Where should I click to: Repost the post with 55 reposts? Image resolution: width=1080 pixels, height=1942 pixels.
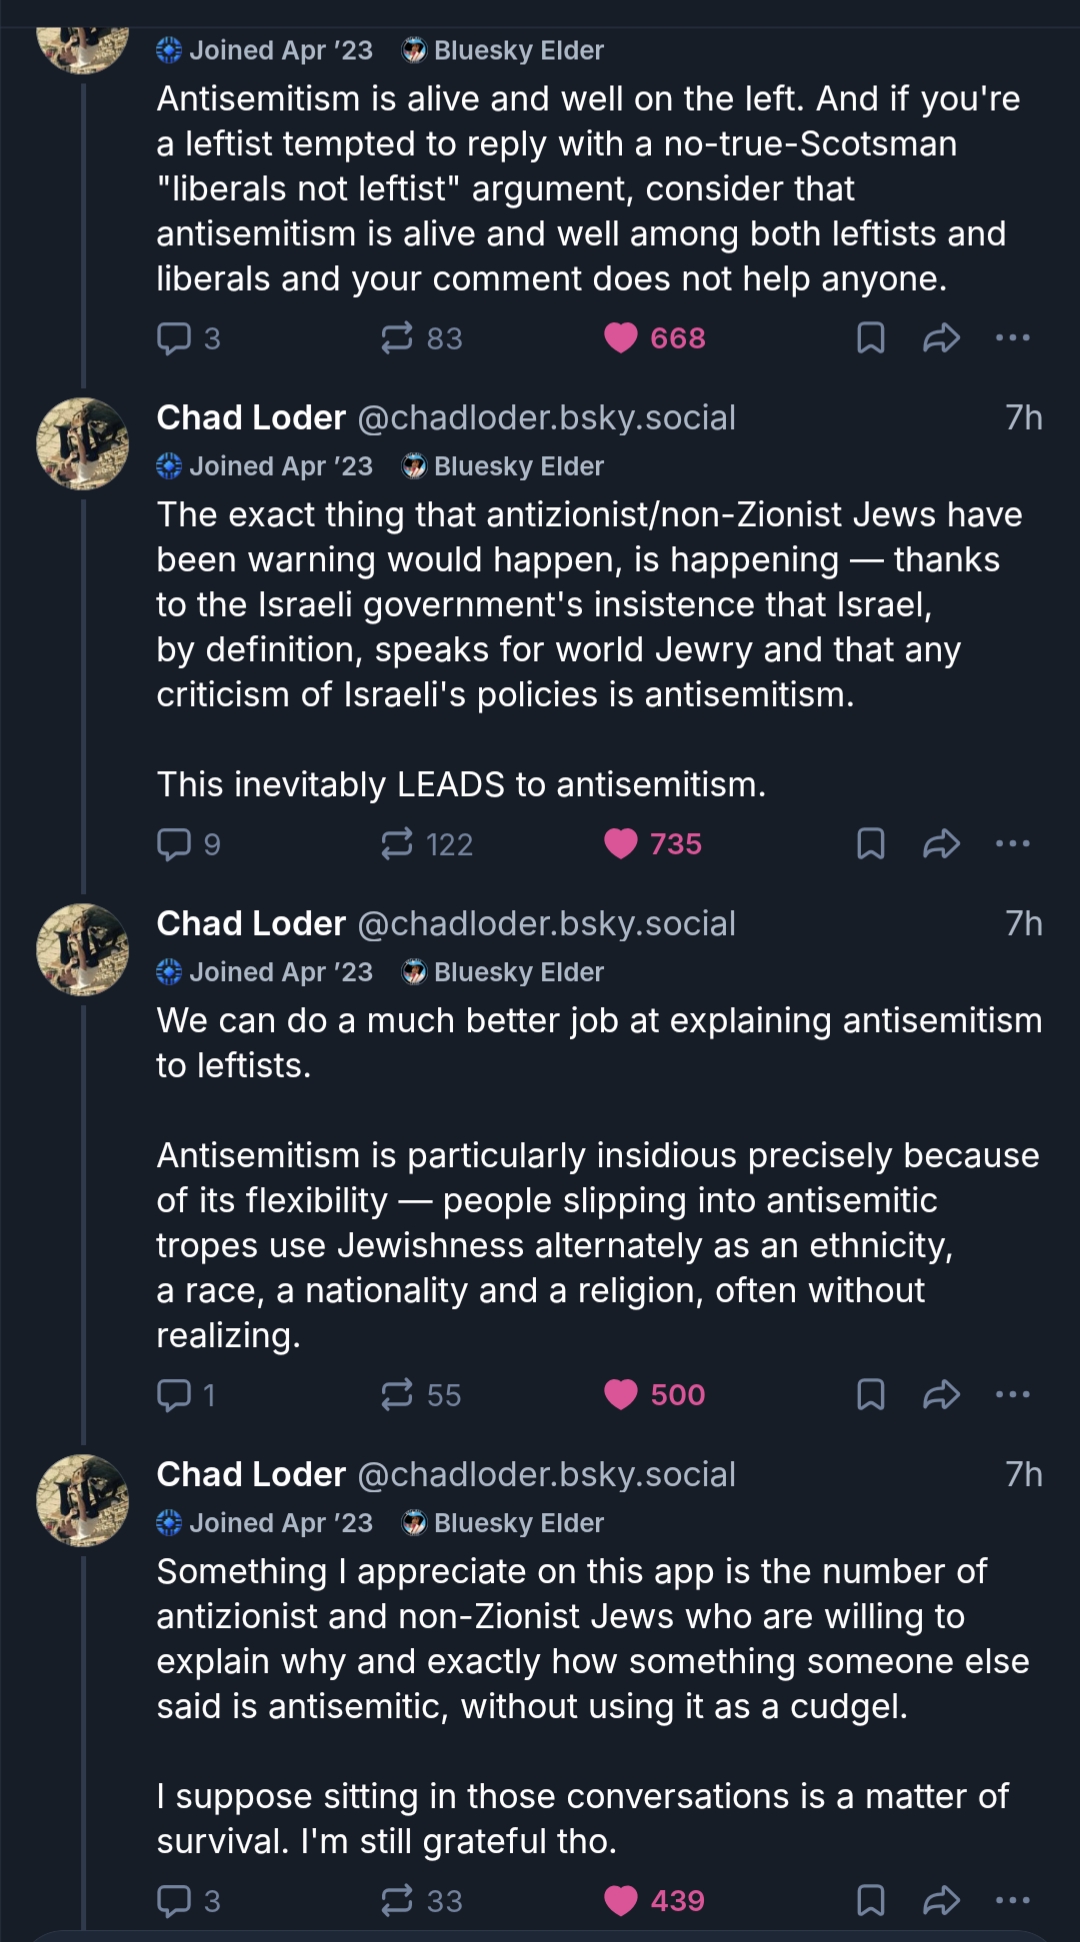397,1394
